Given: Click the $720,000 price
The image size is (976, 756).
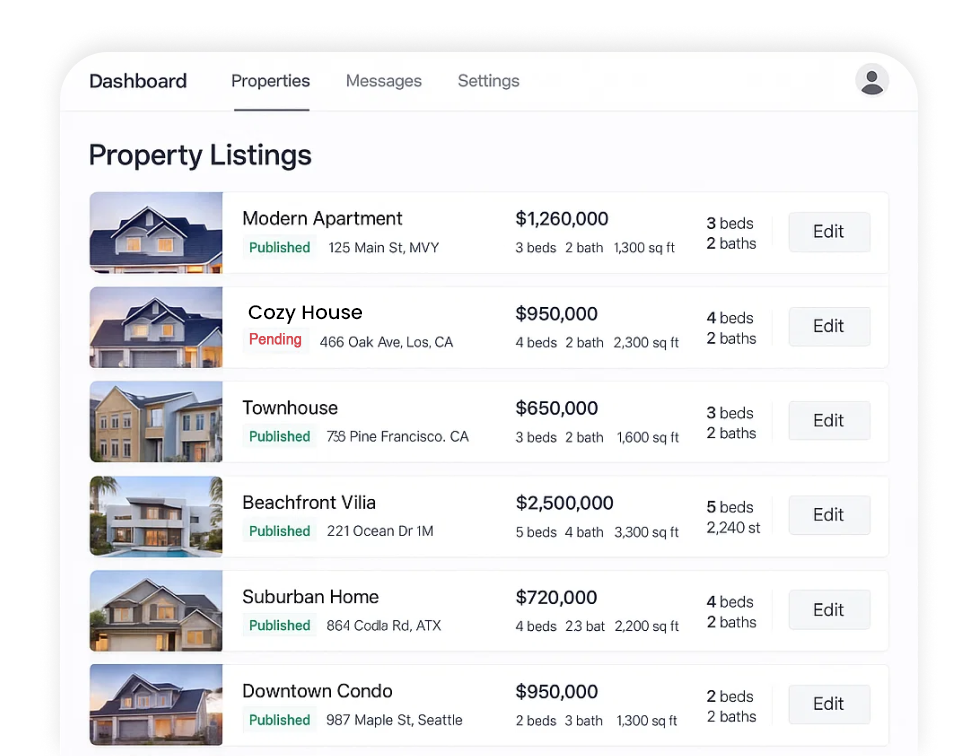Looking at the screenshot, I should click(556, 597).
